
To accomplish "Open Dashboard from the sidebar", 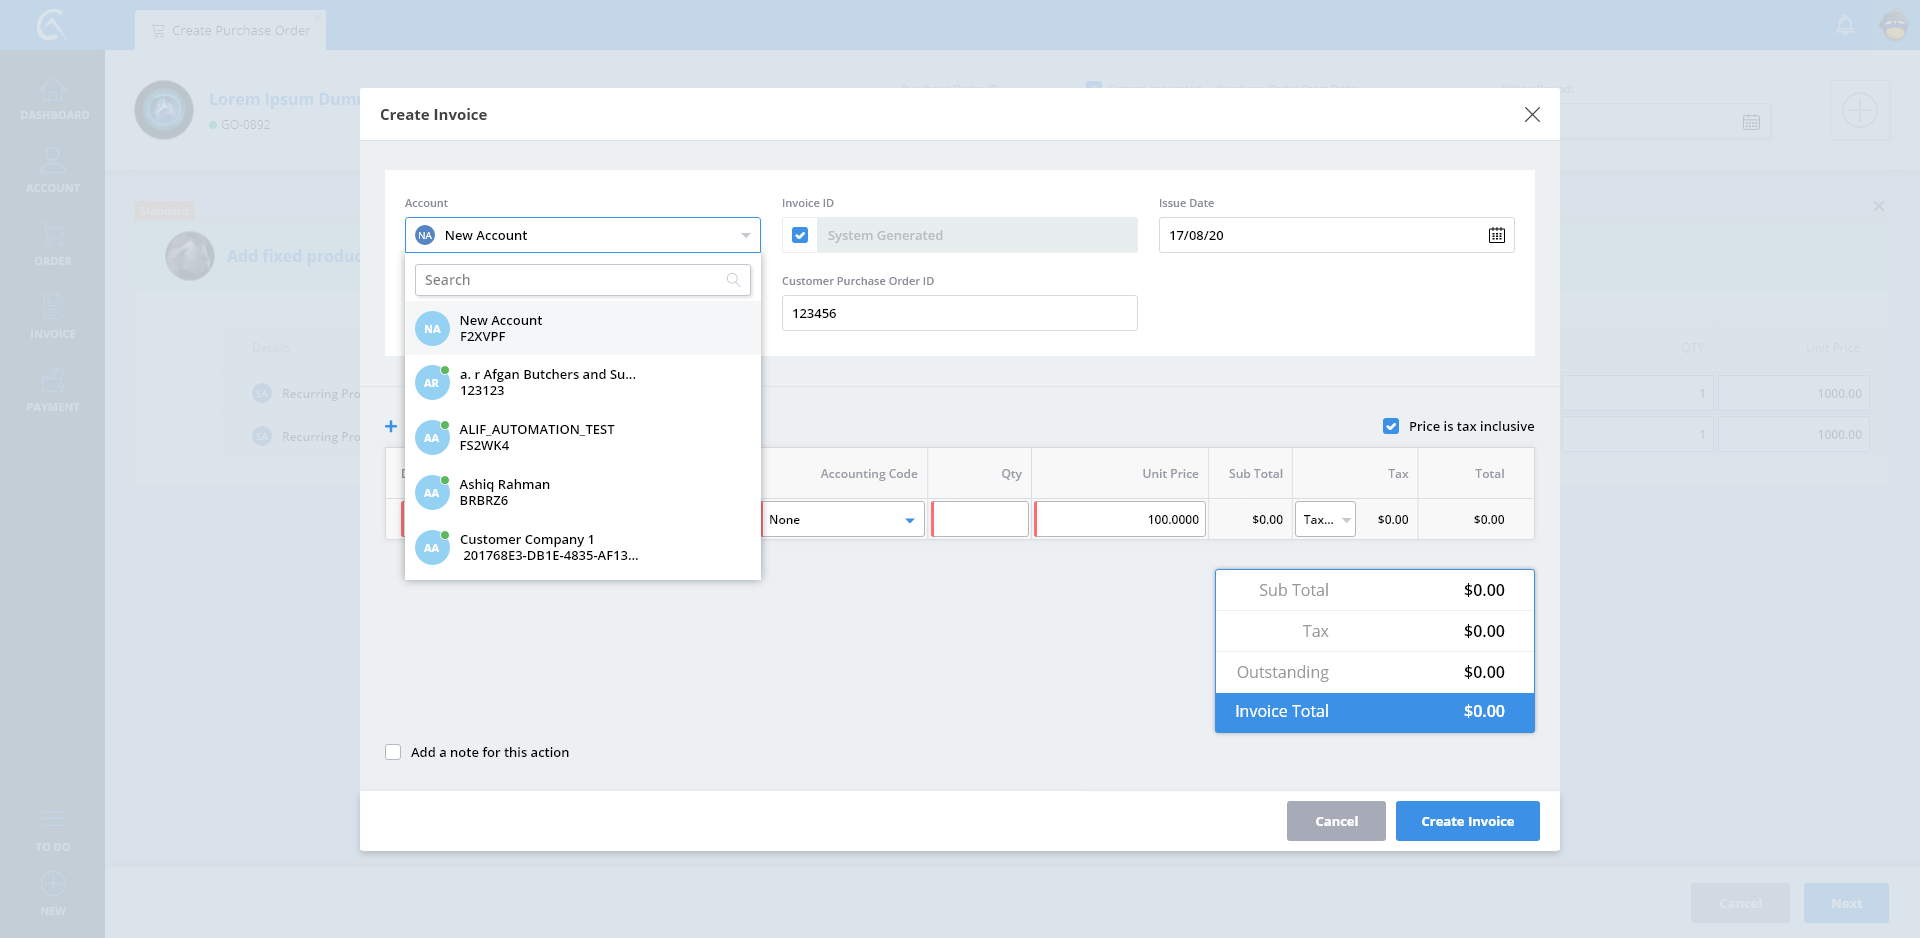I will [x=53, y=99].
